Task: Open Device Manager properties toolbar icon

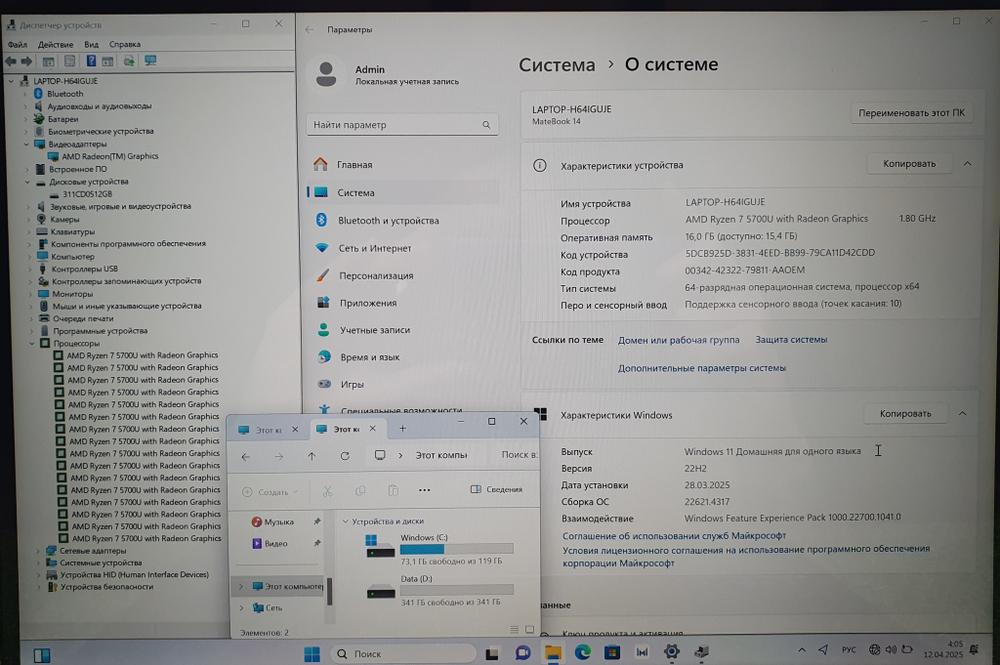Action: pyautogui.click(x=108, y=61)
